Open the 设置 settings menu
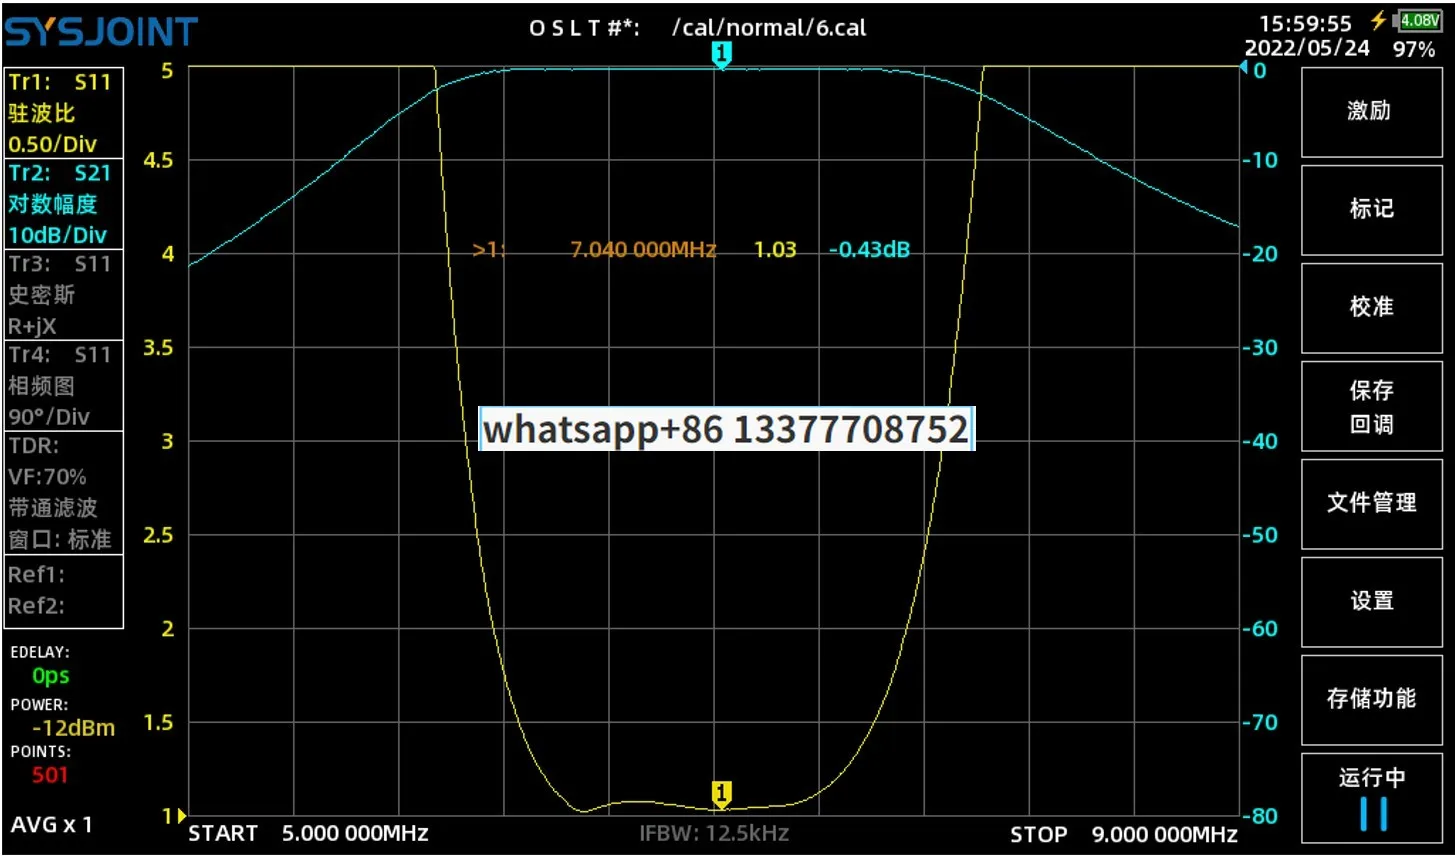Image resolution: width=1455 pixels, height=856 pixels. [1371, 601]
